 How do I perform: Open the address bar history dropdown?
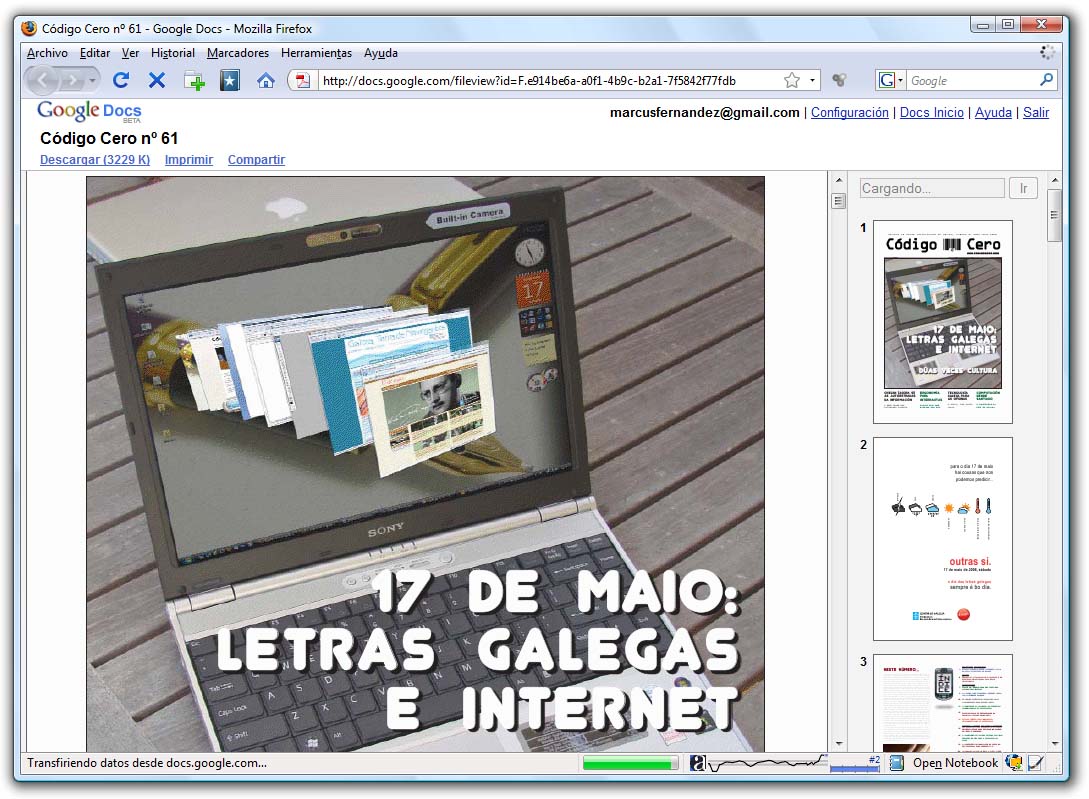coord(812,81)
